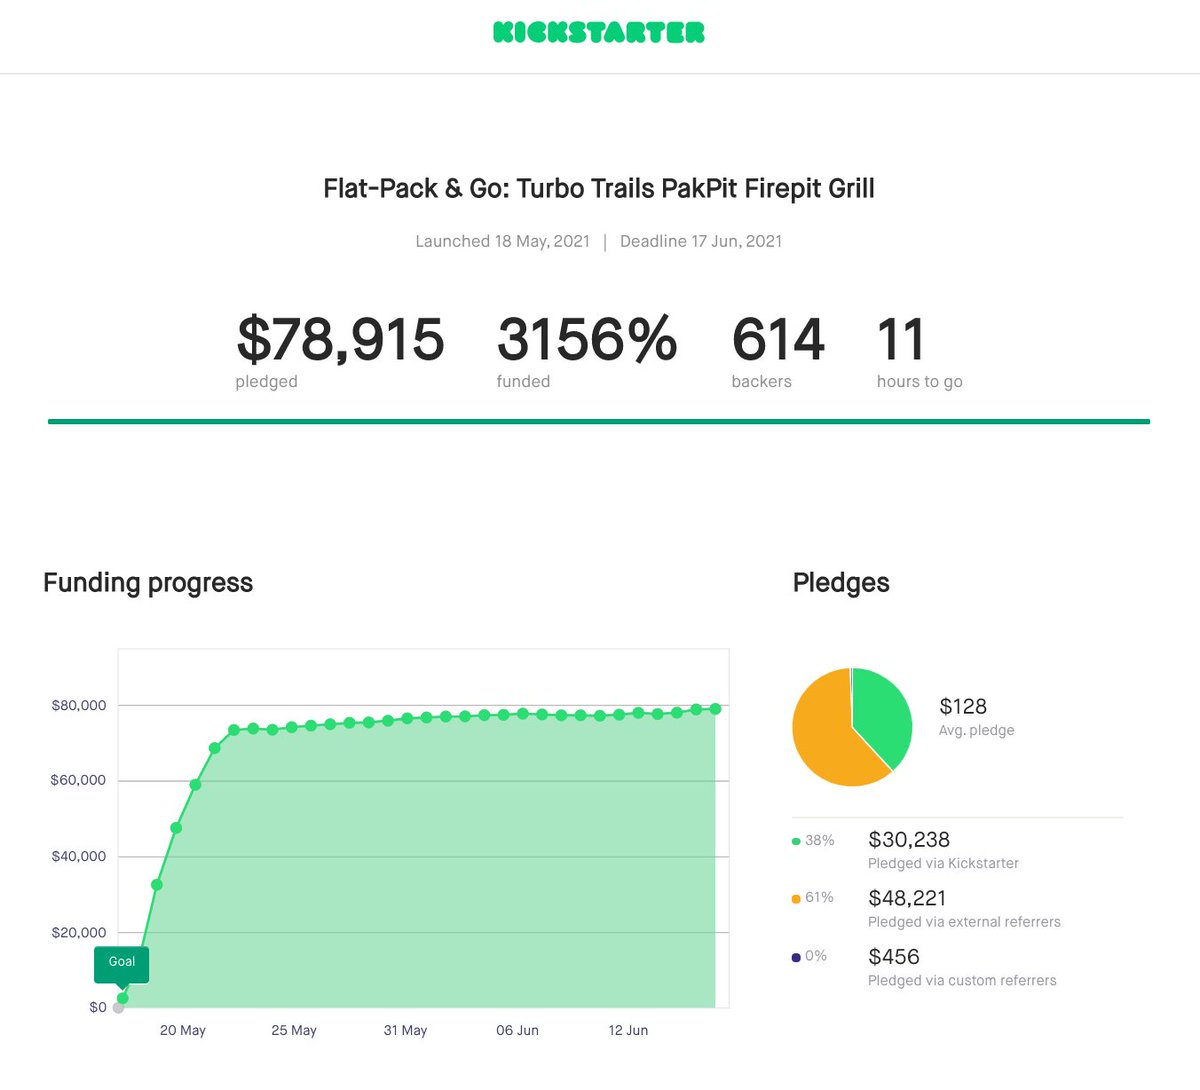Screen dimensions: 1200x1090
Task: Click the Funding progress heading
Action: pyautogui.click(x=148, y=583)
